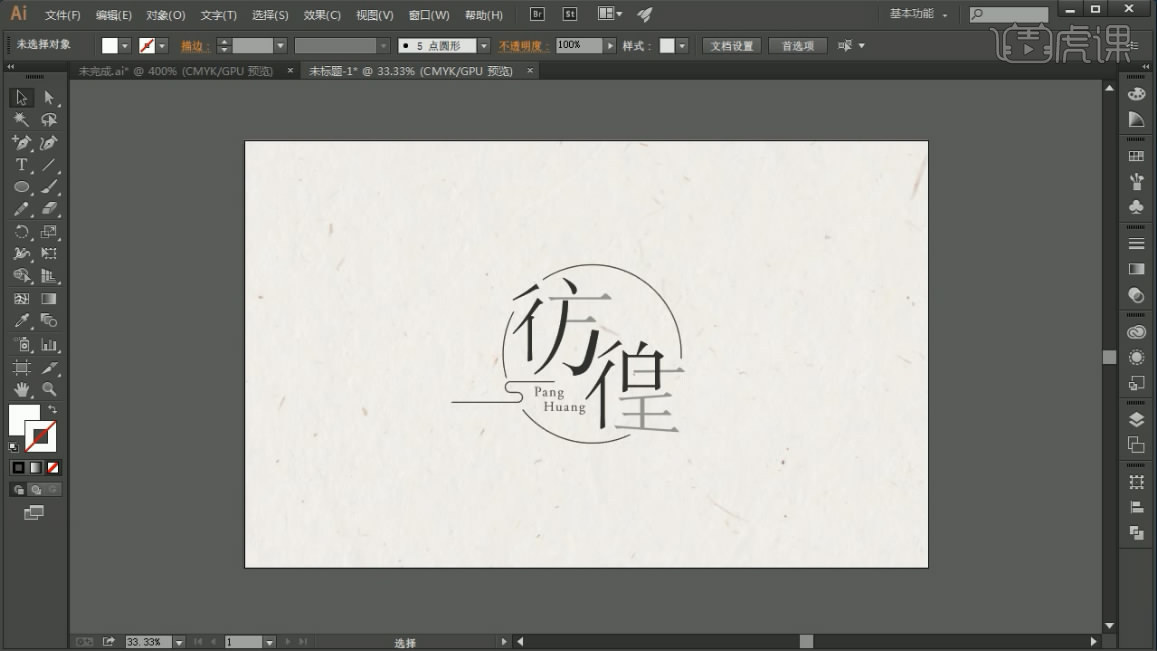Open the brush definition '5 点圆形' dropdown
Screen dimensions: 1157x651
click(483, 46)
